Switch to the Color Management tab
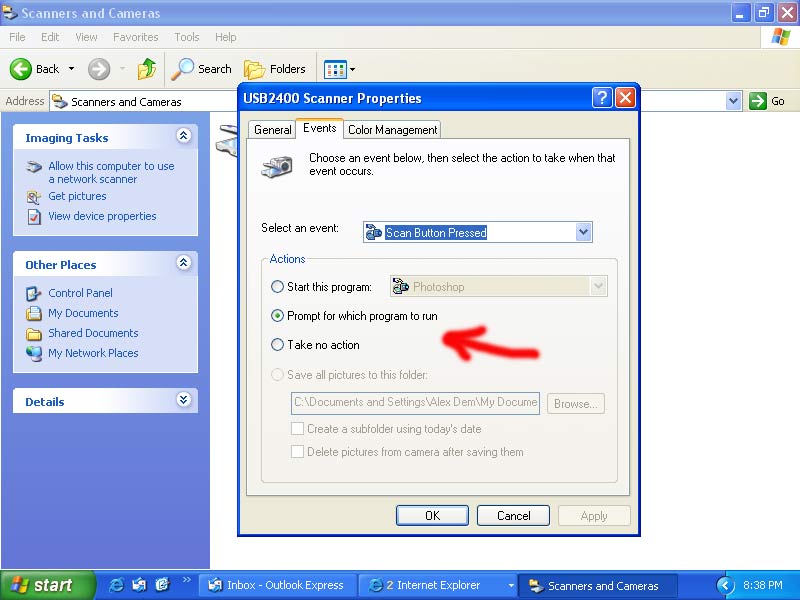 coord(392,130)
